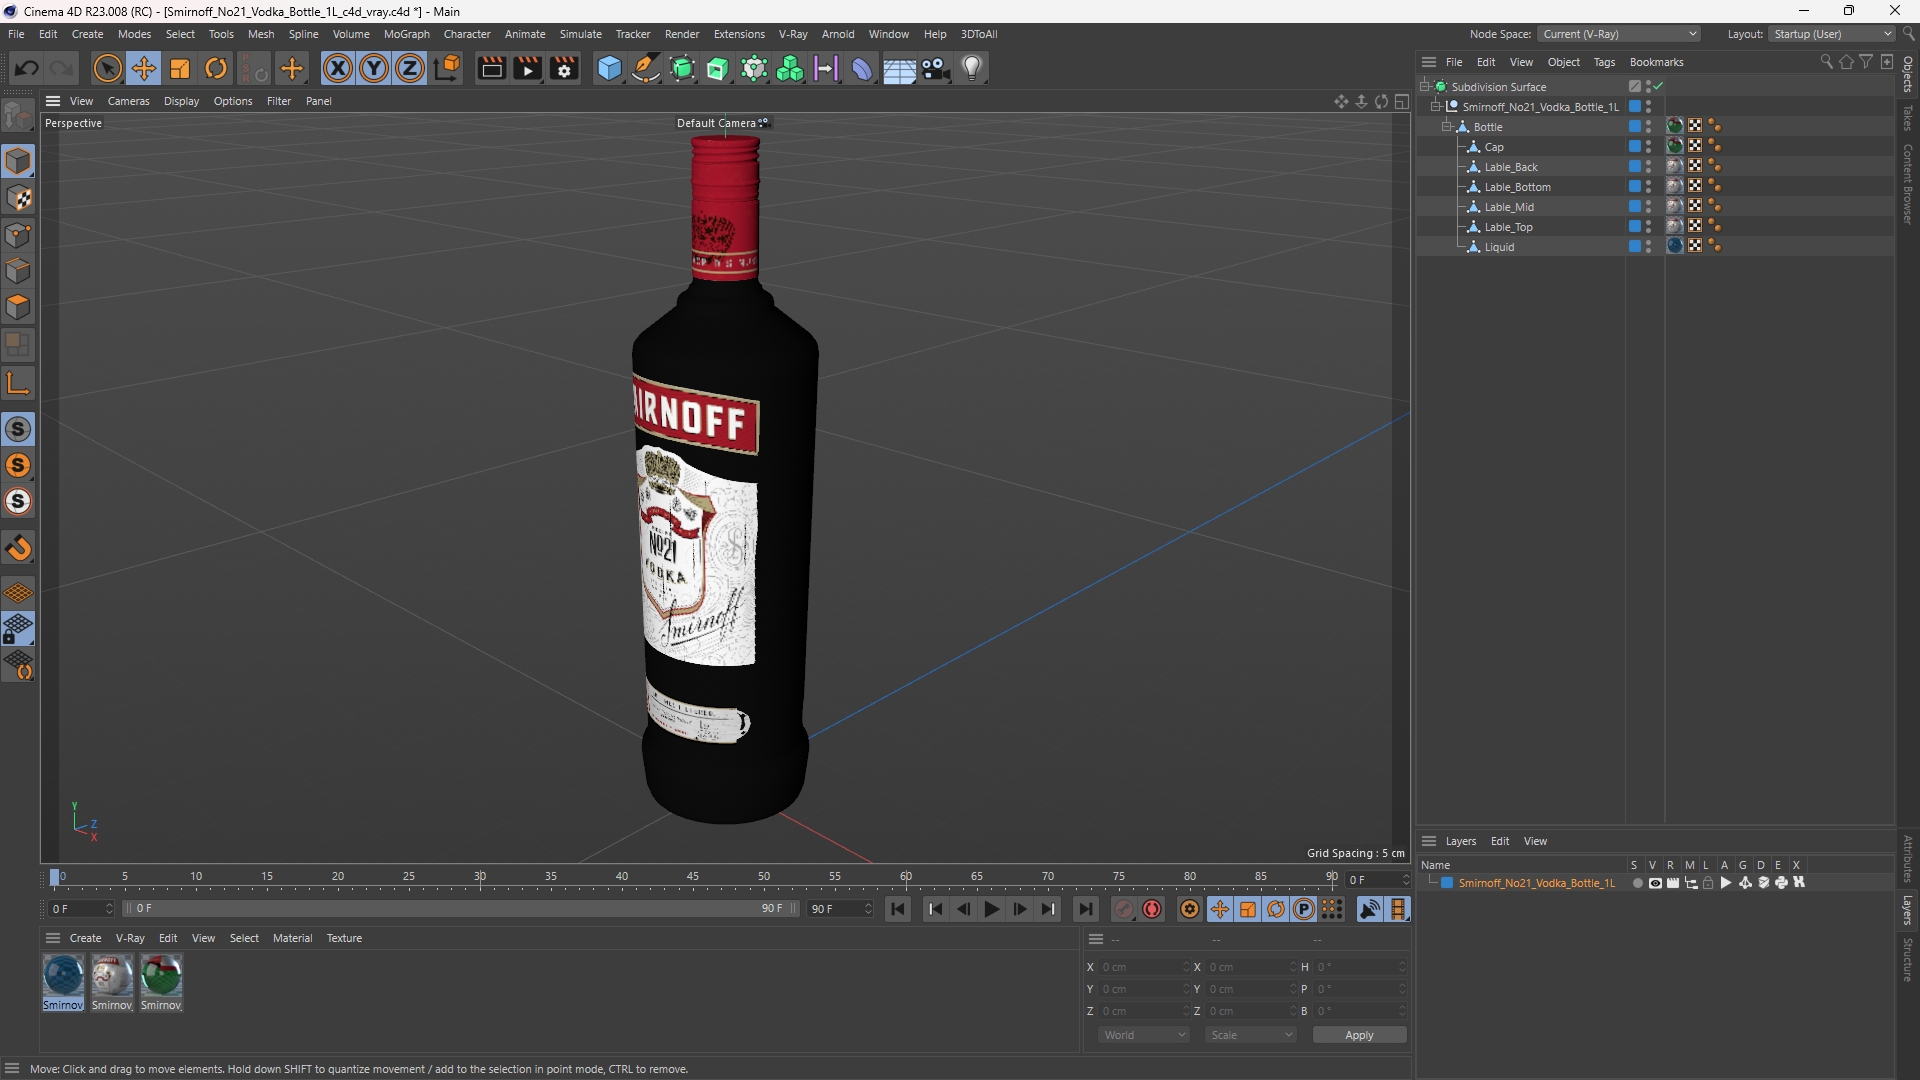The height and width of the screenshot is (1080, 1920).
Task: Open viewport Display menu
Action: click(x=181, y=101)
